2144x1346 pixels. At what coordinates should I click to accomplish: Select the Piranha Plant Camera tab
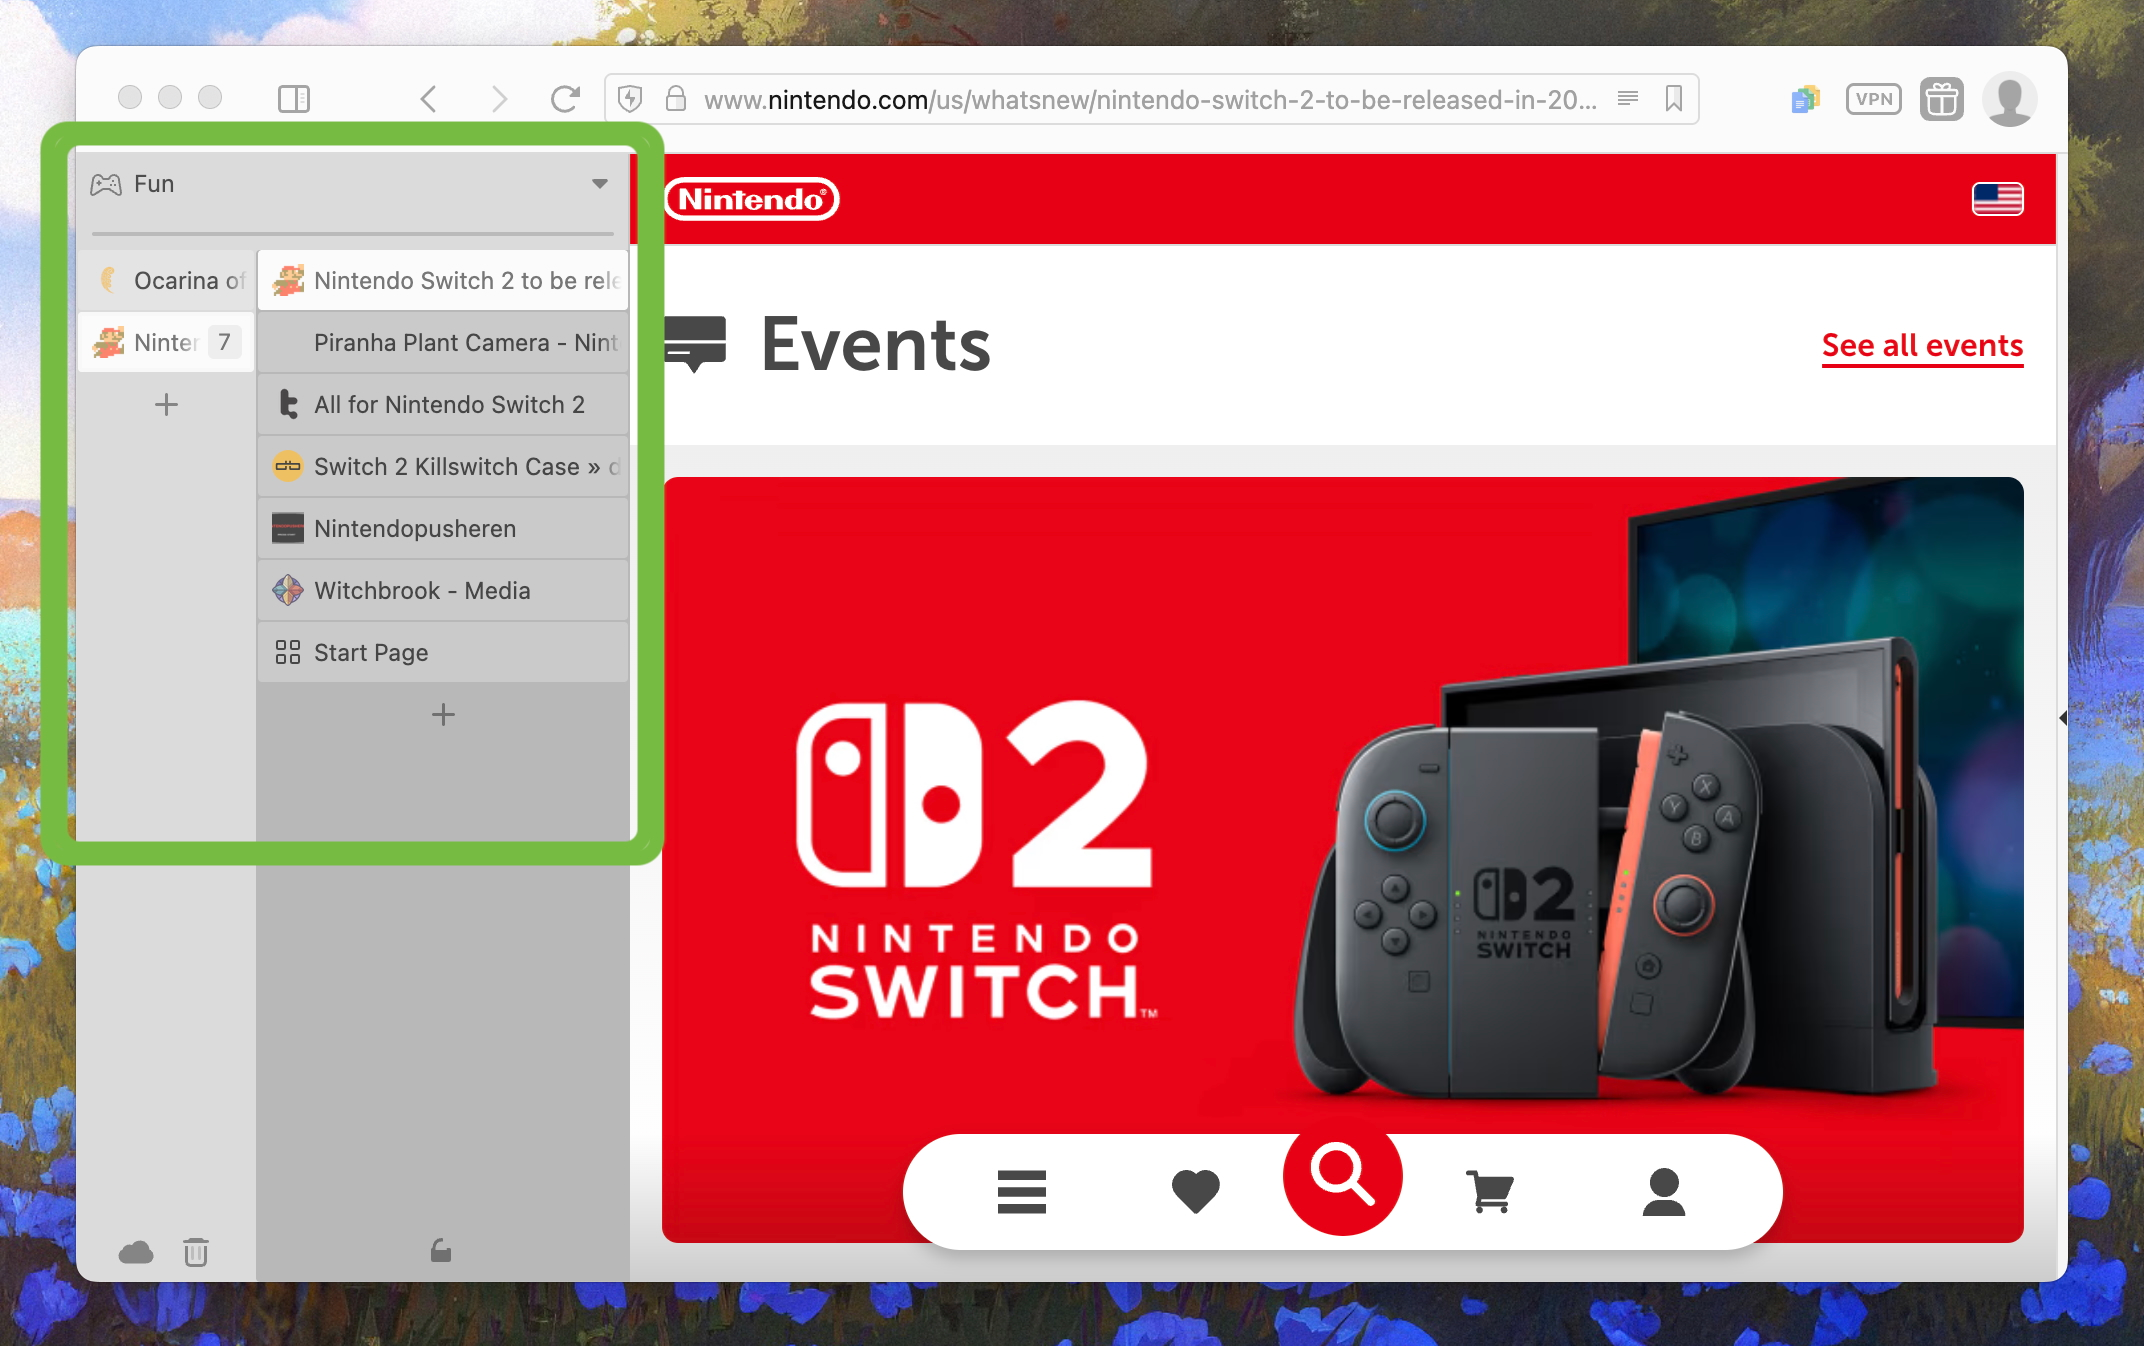[443, 343]
